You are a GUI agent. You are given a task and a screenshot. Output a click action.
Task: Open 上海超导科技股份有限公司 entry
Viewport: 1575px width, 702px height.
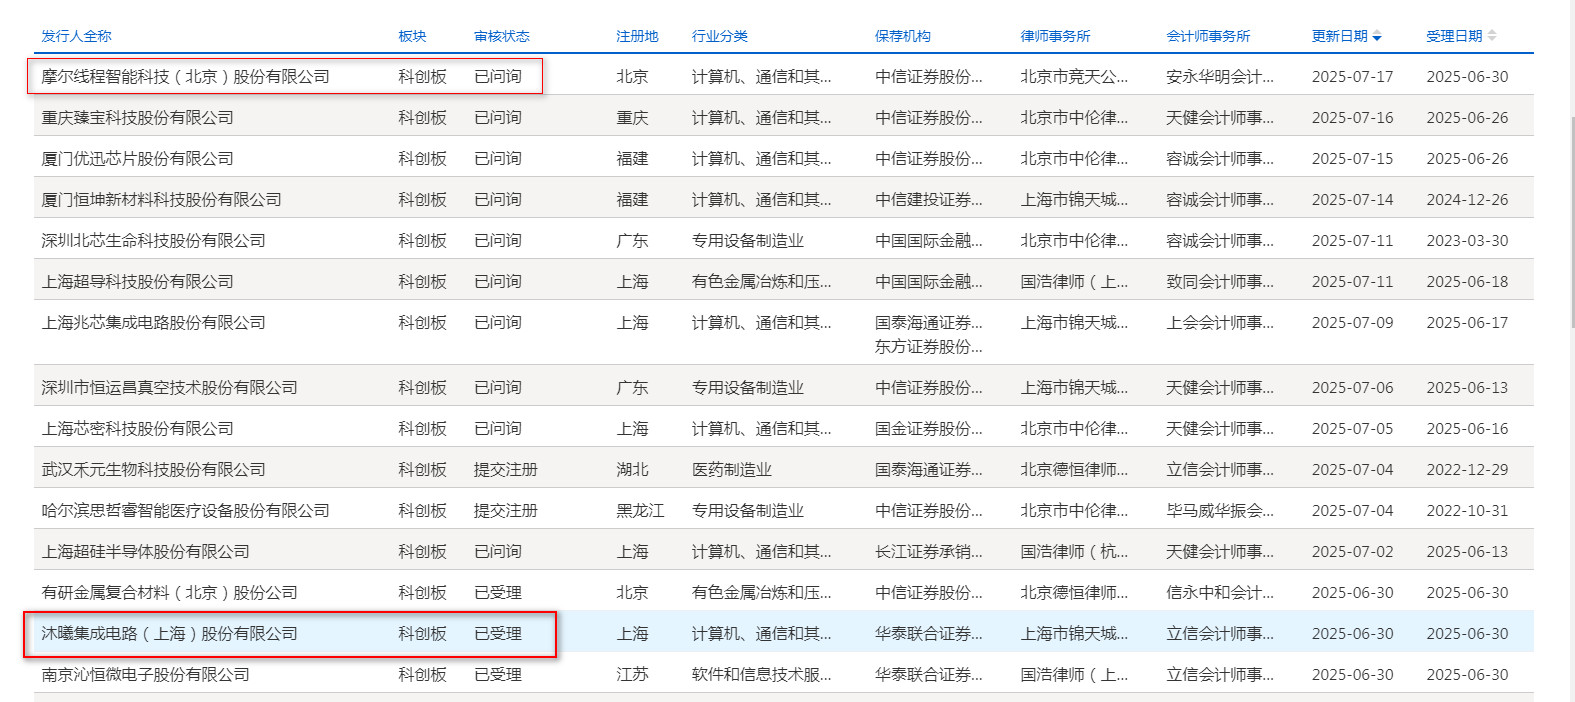coord(137,282)
